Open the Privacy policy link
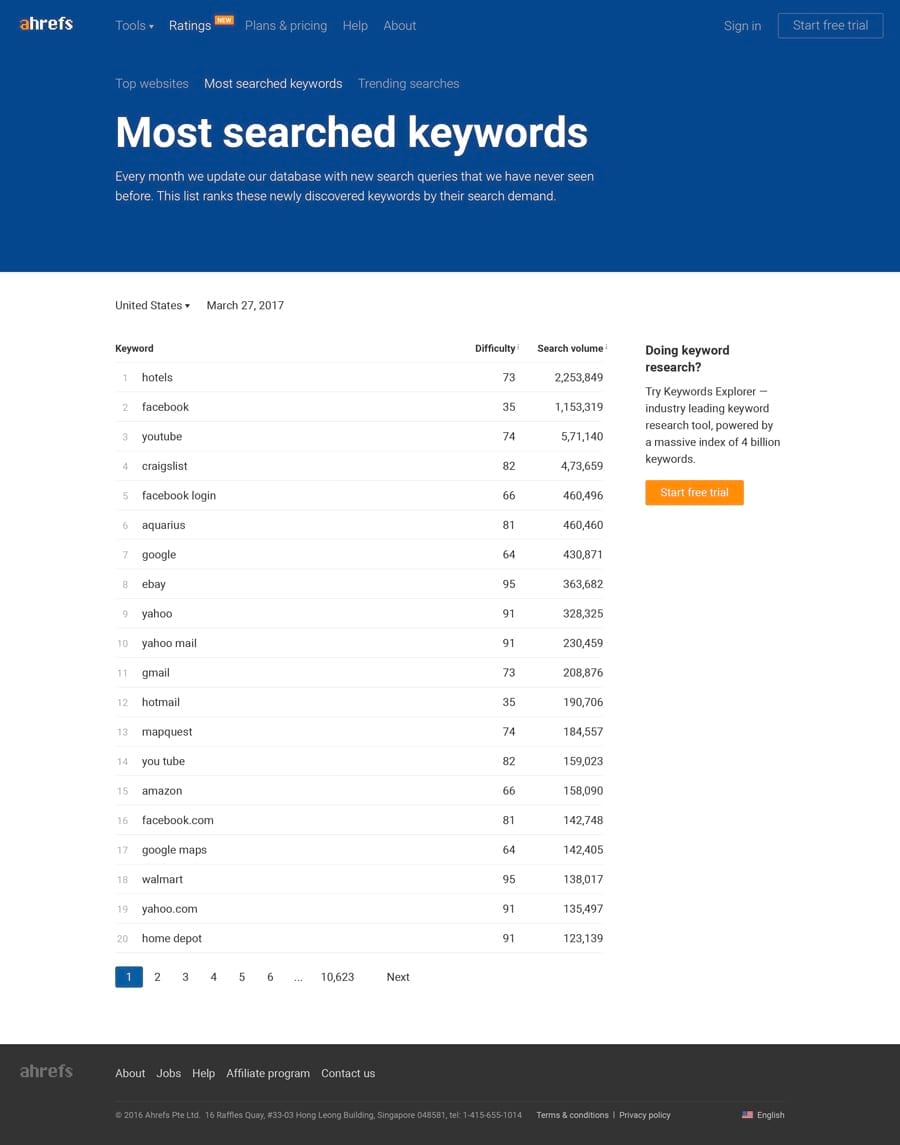The width and height of the screenshot is (900, 1145). 644,1114
